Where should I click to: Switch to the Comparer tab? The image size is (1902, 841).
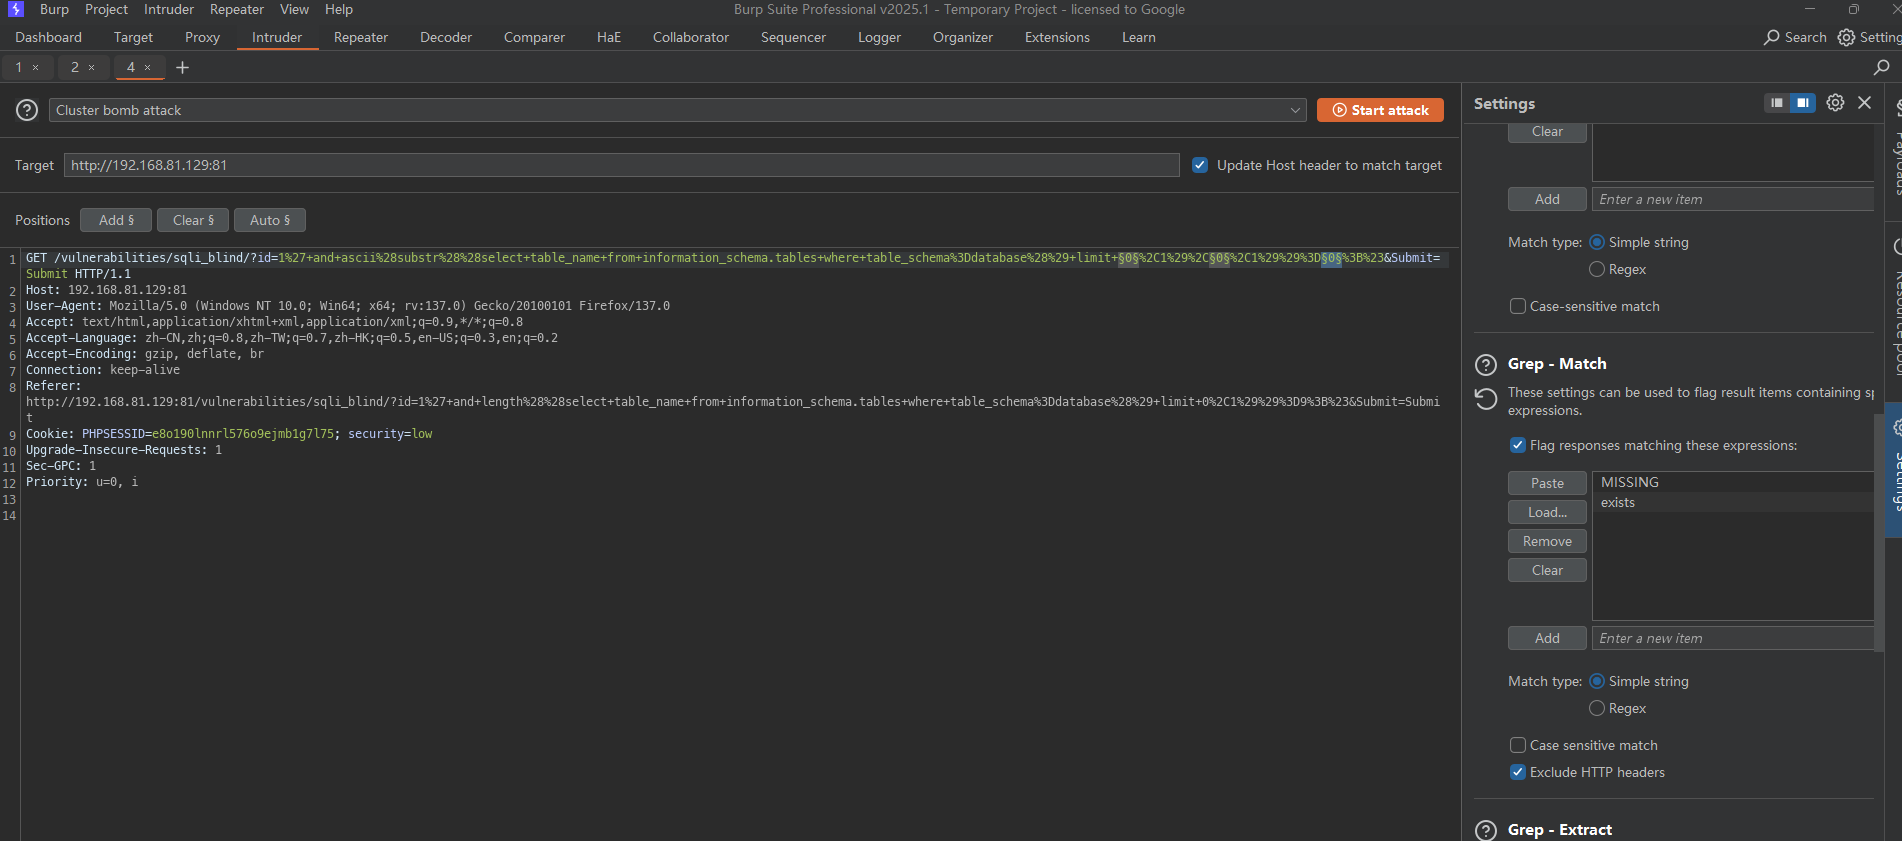point(534,37)
